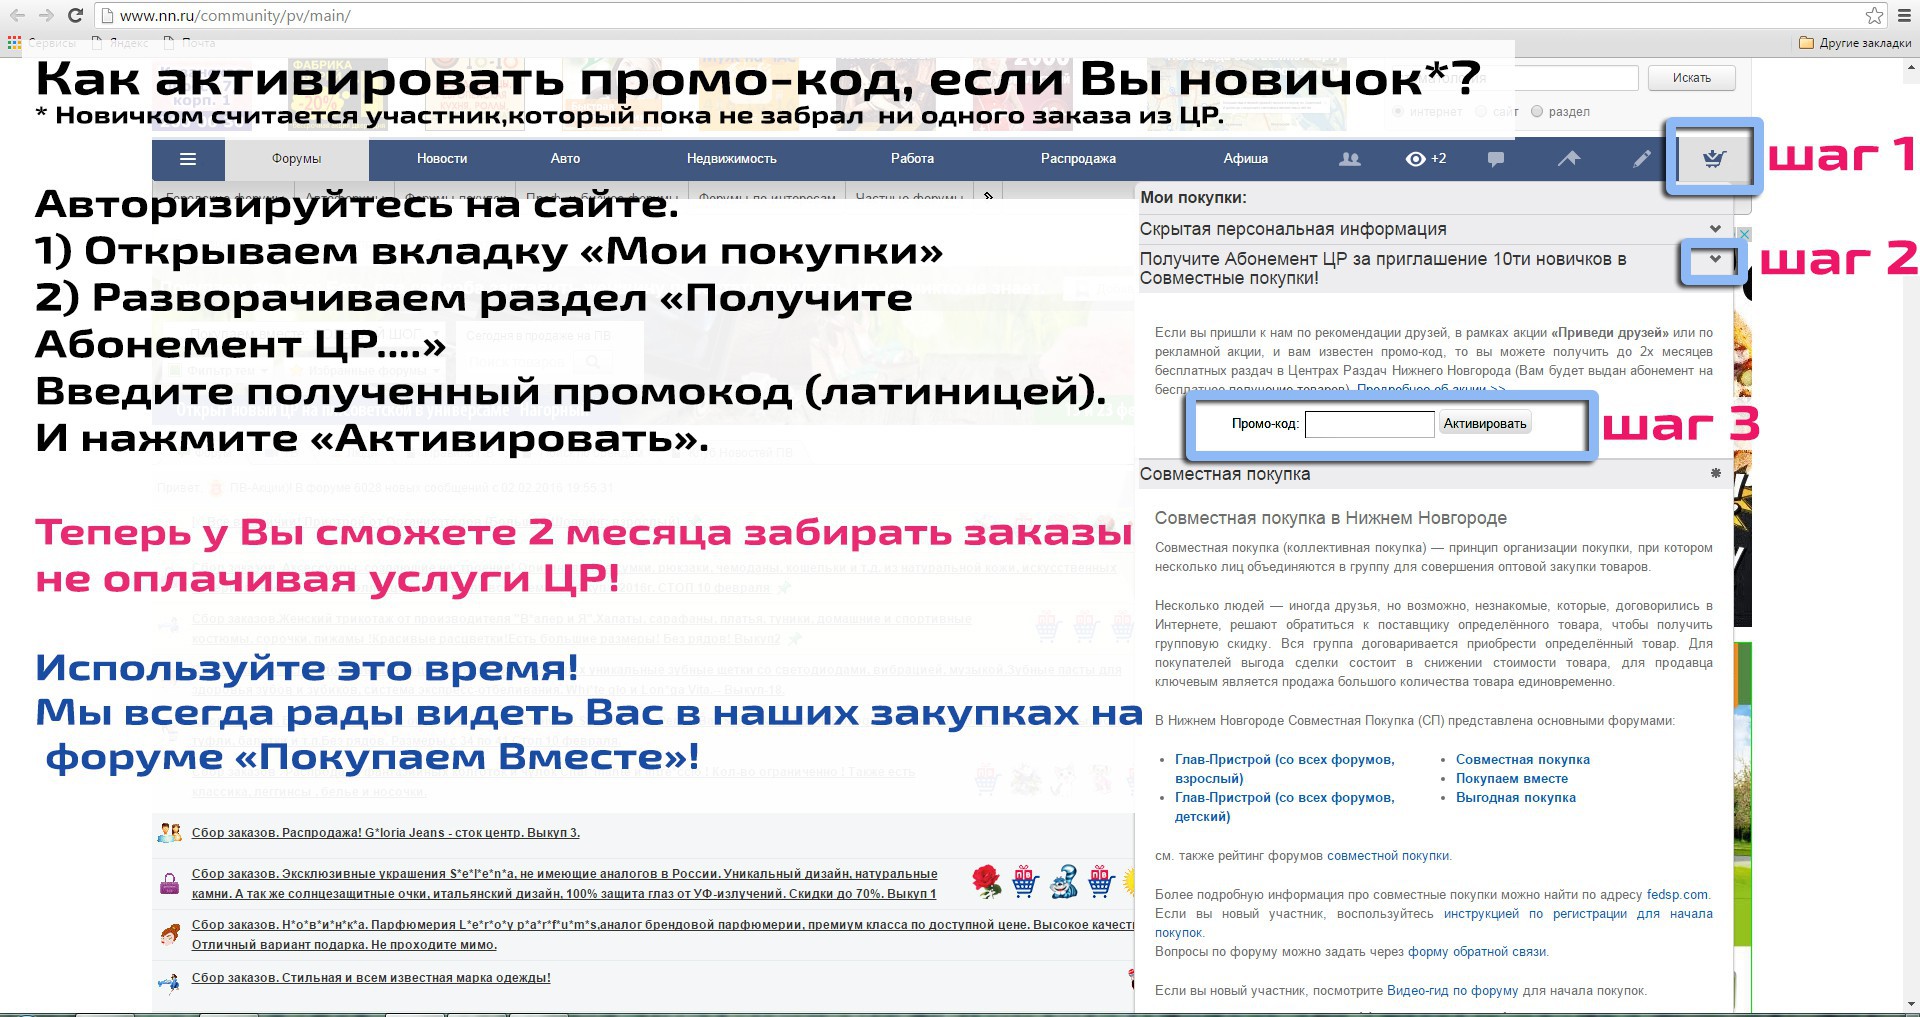Click the browser address bar
Image resolution: width=1920 pixels, height=1017 pixels.
click(x=980, y=15)
